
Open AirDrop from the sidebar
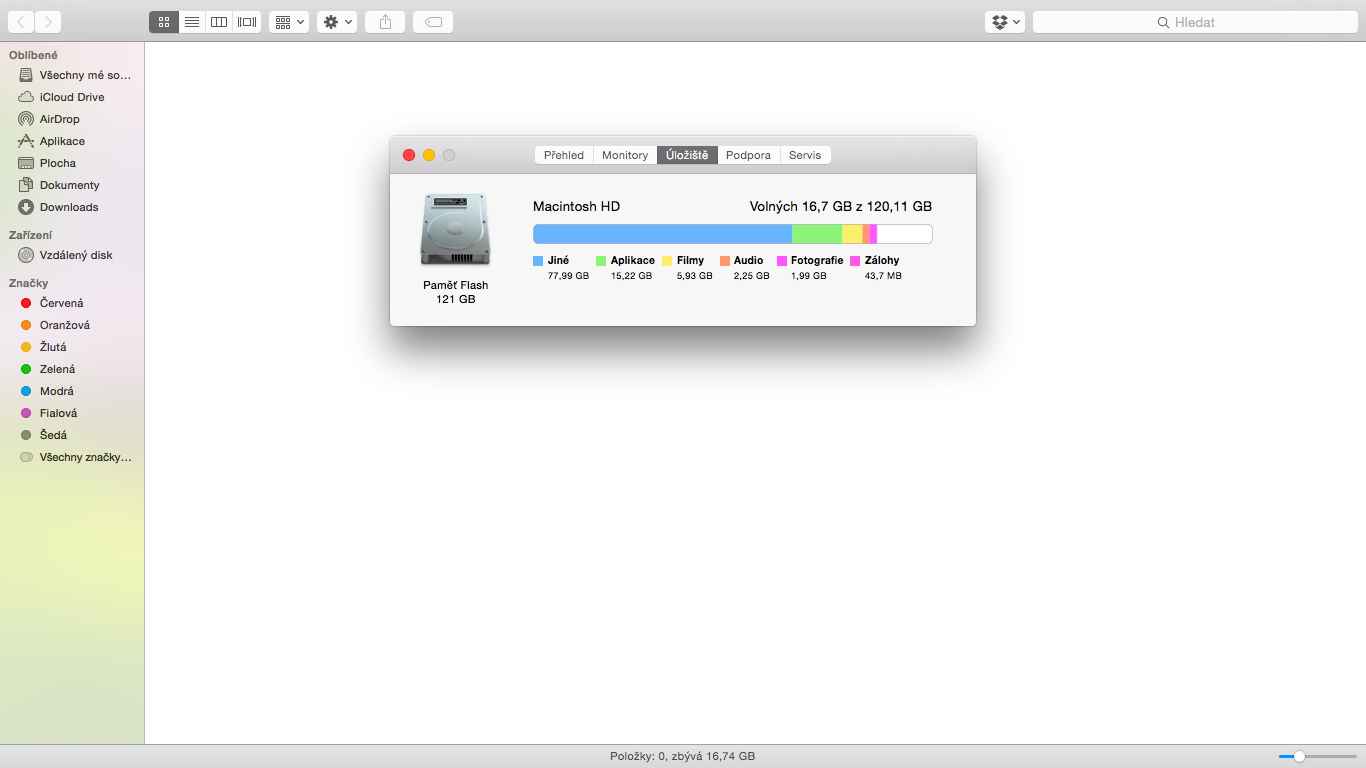(x=72, y=119)
